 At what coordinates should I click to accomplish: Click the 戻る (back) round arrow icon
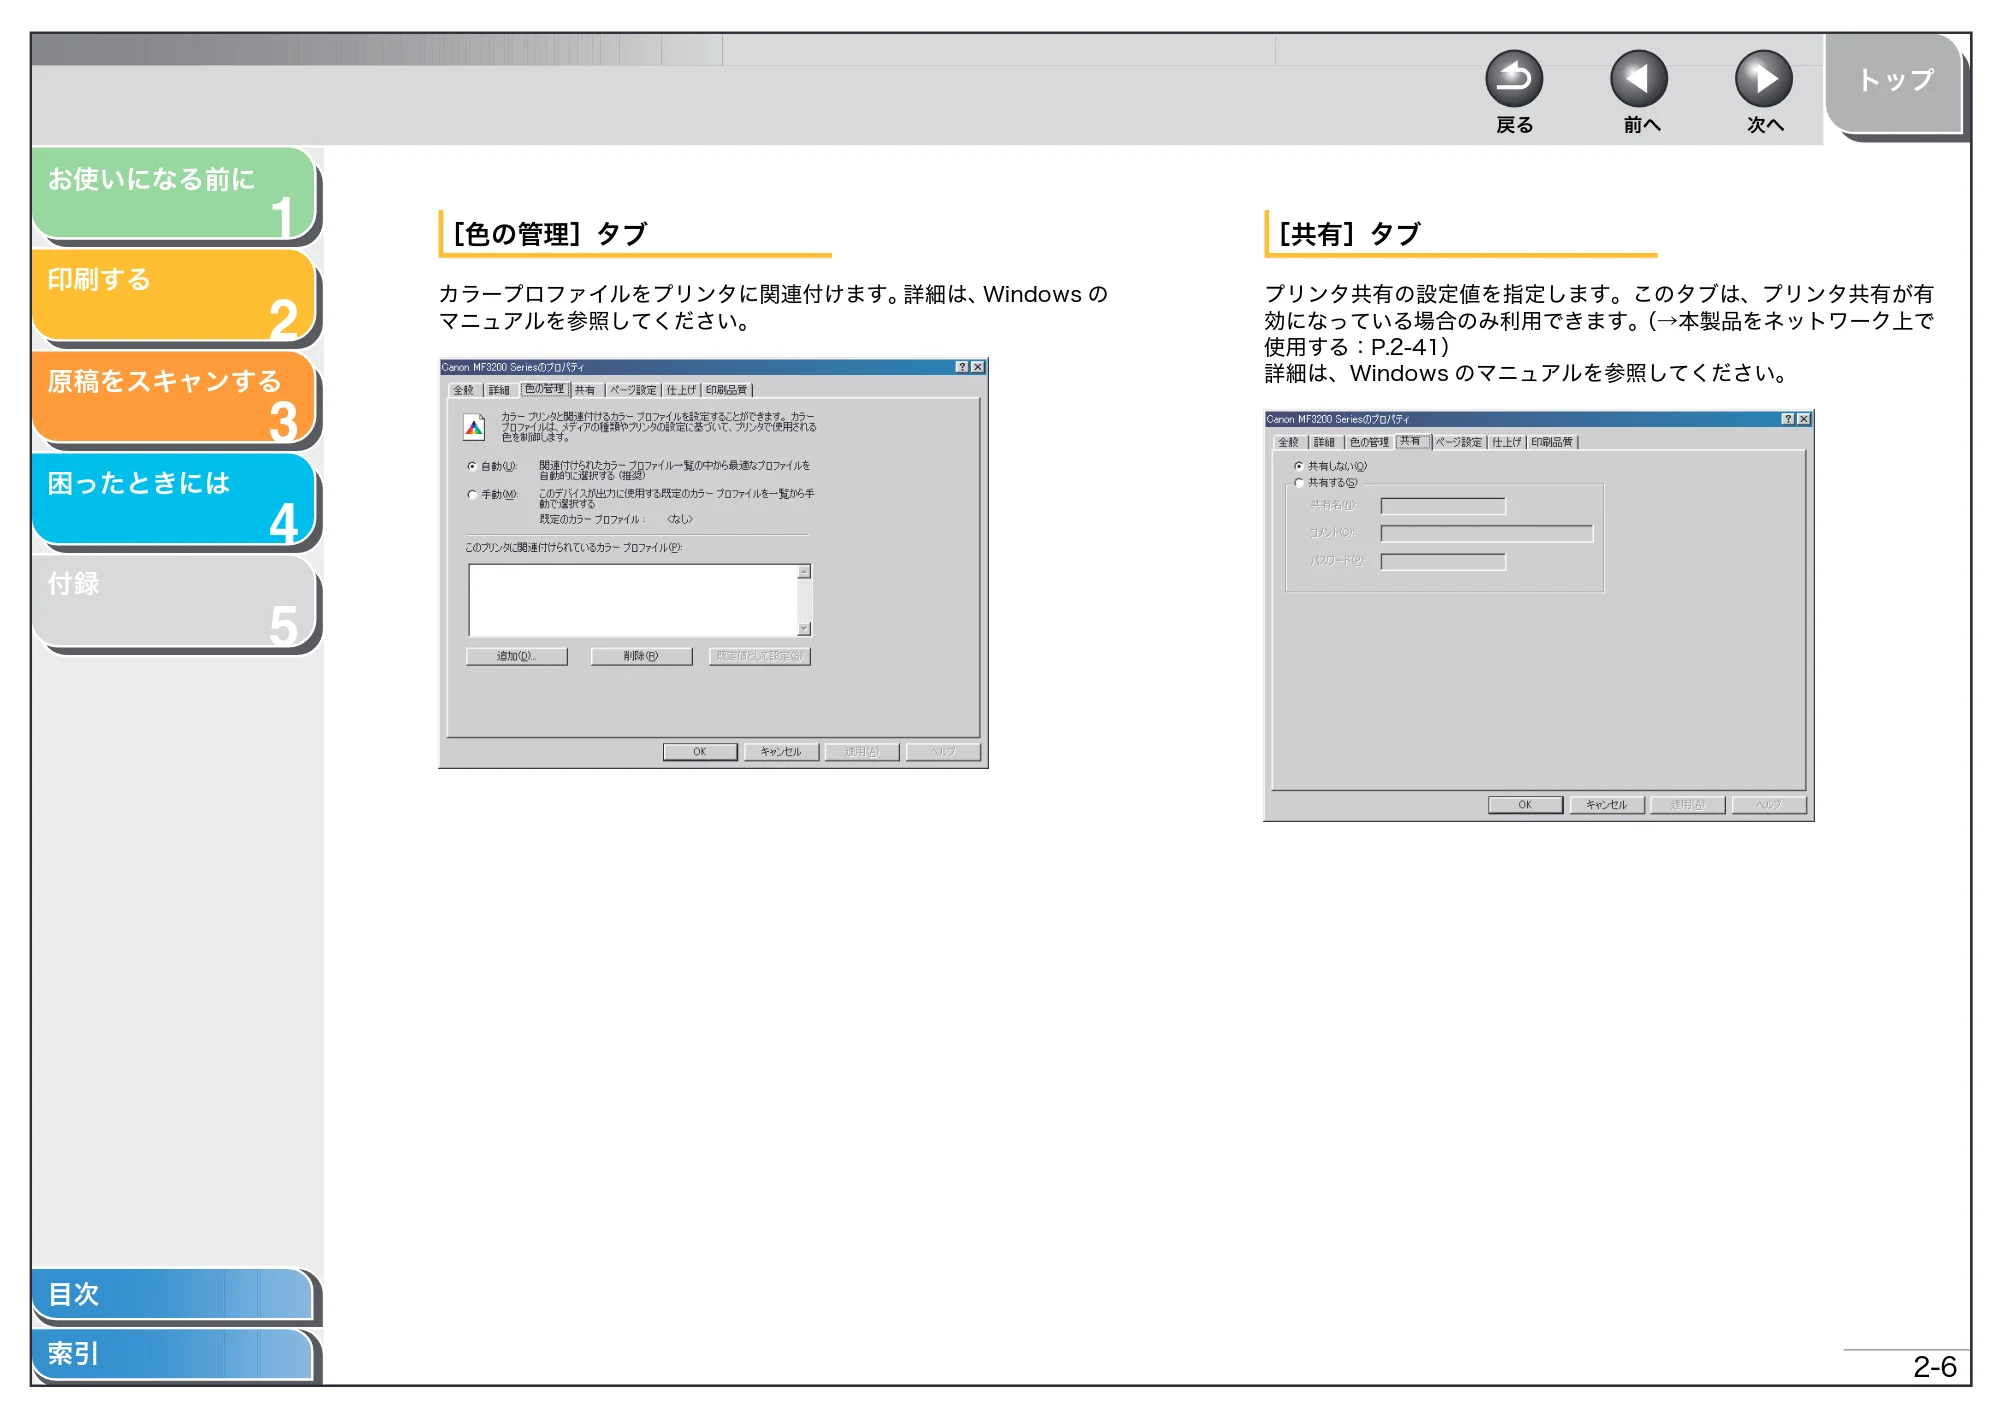point(1514,79)
